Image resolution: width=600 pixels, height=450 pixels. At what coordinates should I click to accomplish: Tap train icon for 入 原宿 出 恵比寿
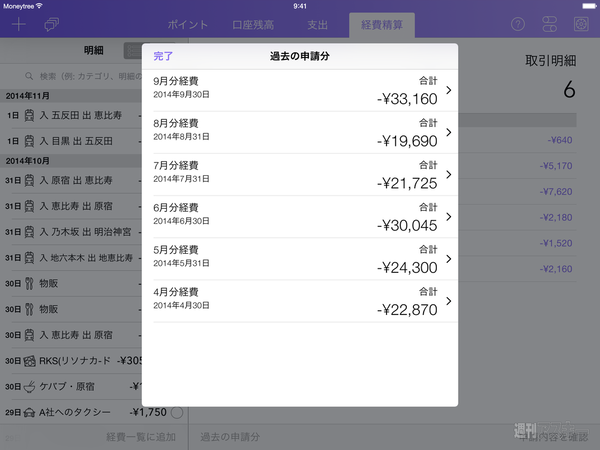click(29, 180)
